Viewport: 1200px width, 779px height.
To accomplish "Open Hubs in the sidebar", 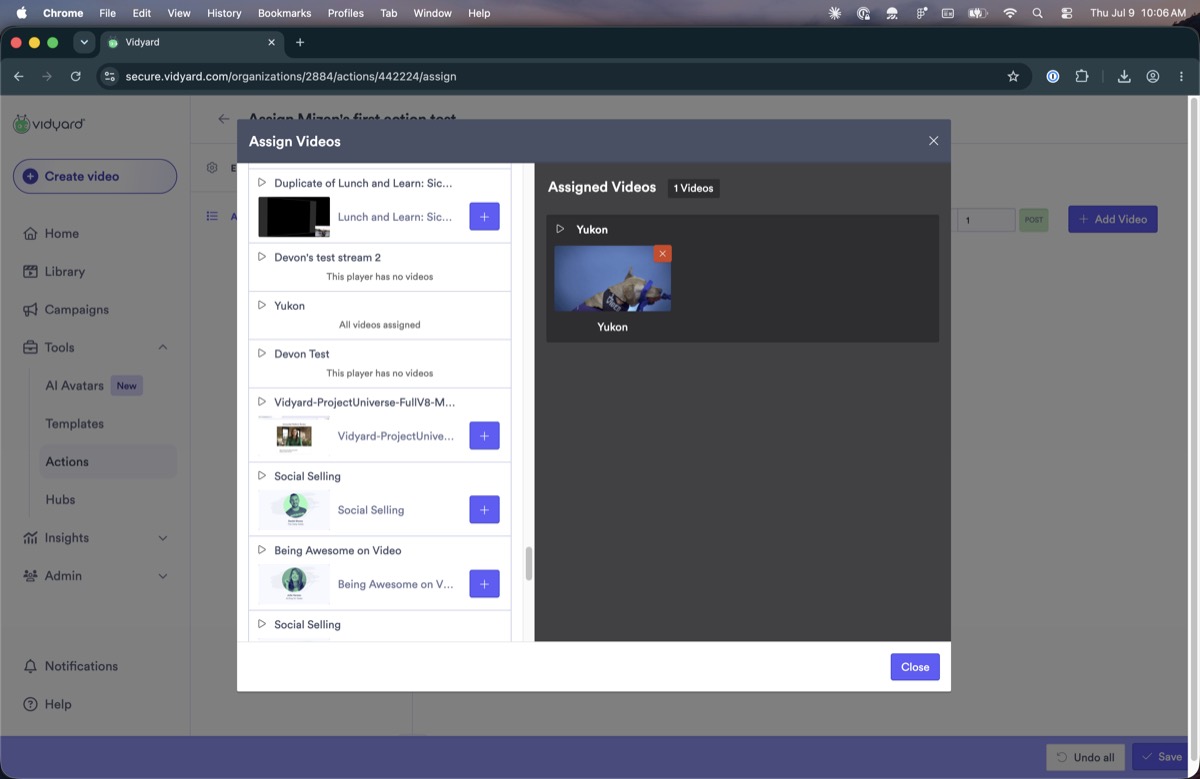I will coord(60,499).
